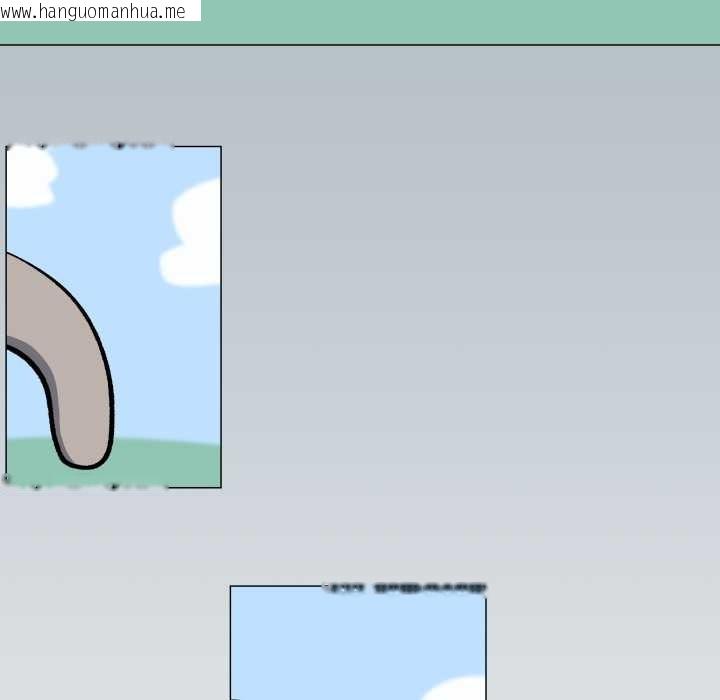
Task: Click the blue sky in lower panel
Action: point(330,640)
